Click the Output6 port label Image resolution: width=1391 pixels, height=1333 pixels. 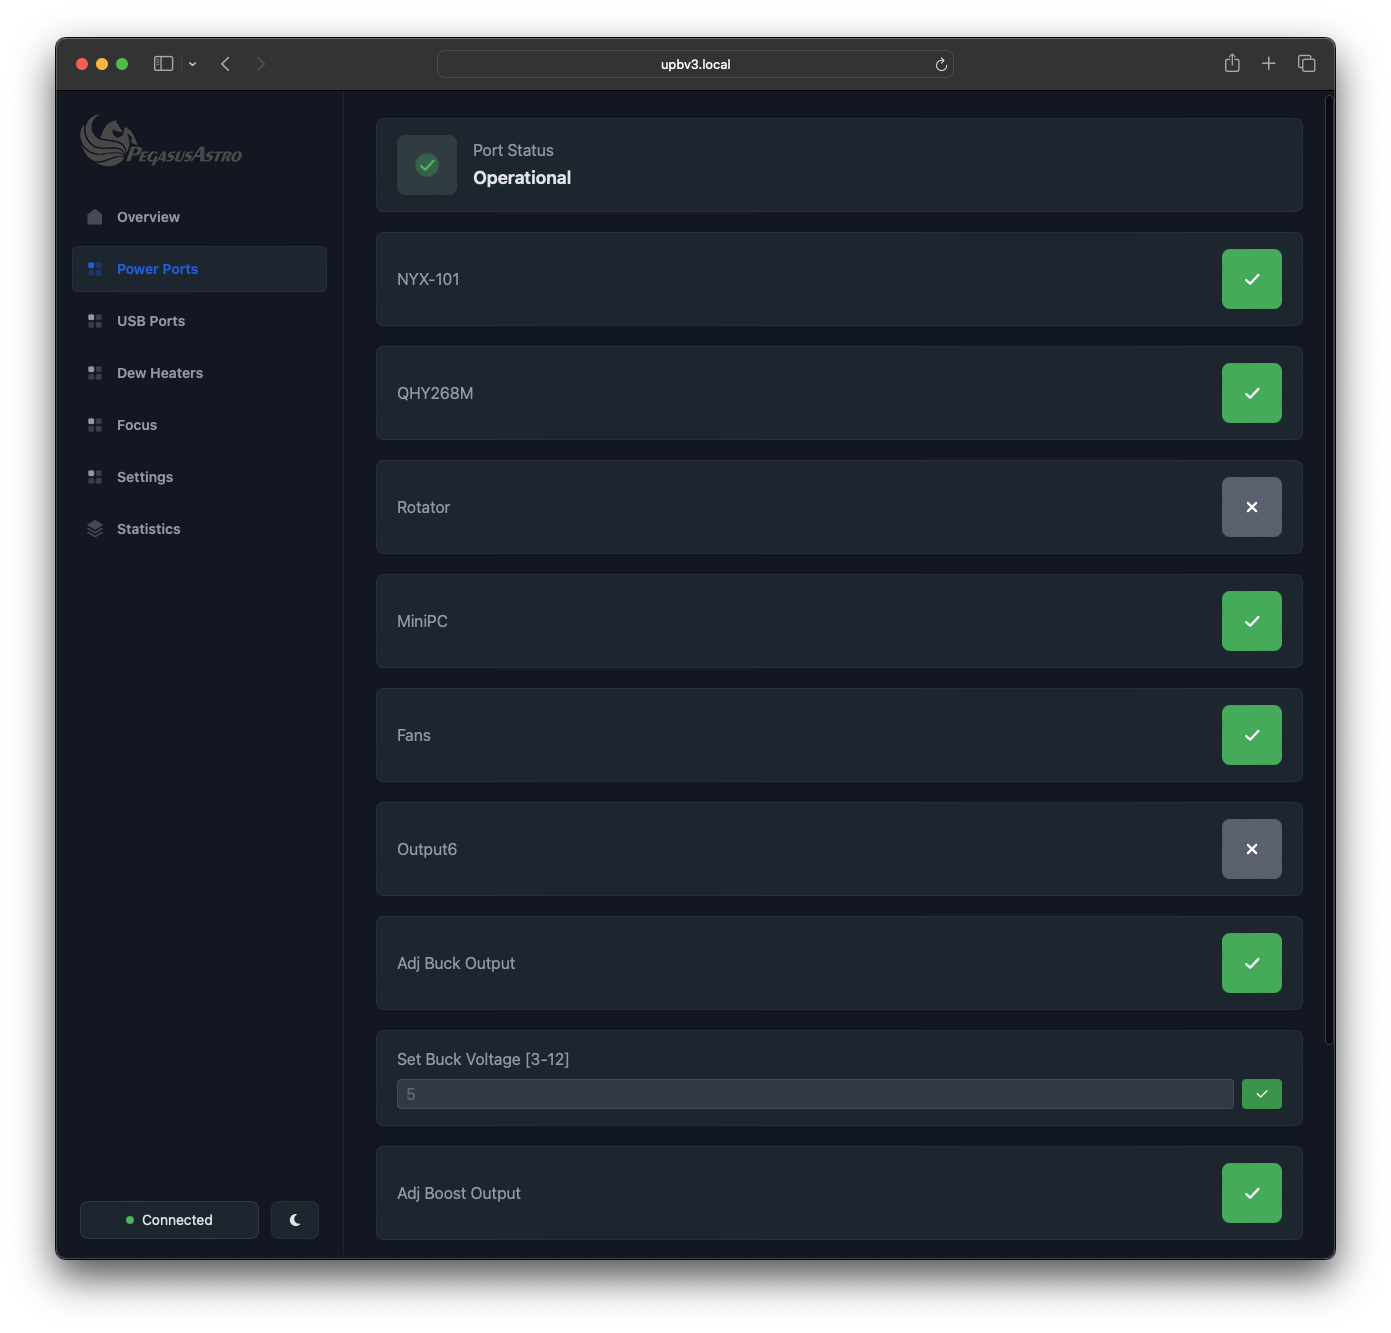[x=427, y=849]
